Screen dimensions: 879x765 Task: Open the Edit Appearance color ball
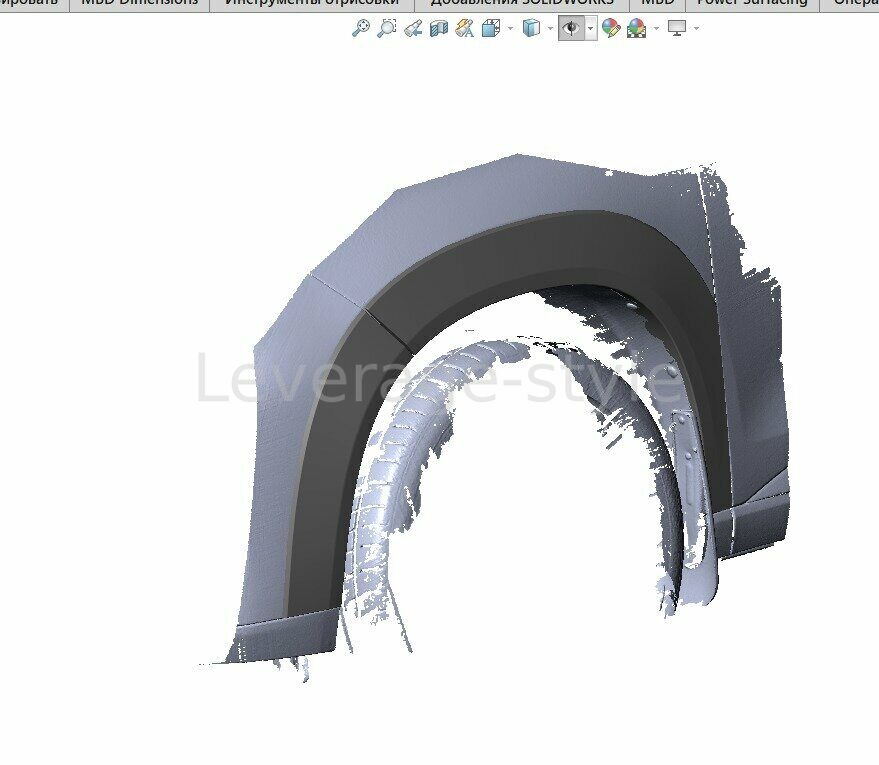click(x=610, y=29)
